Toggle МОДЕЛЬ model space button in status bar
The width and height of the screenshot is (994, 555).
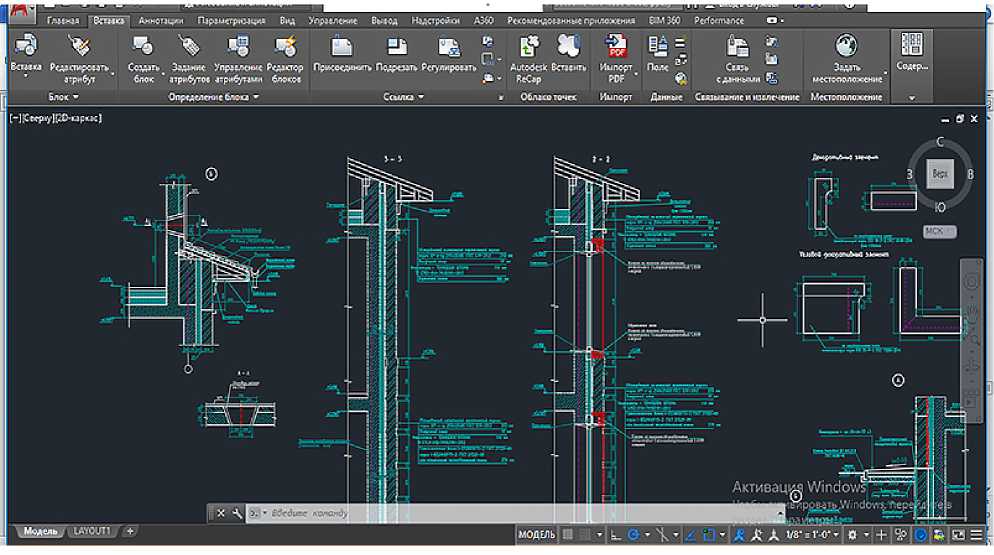click(536, 536)
